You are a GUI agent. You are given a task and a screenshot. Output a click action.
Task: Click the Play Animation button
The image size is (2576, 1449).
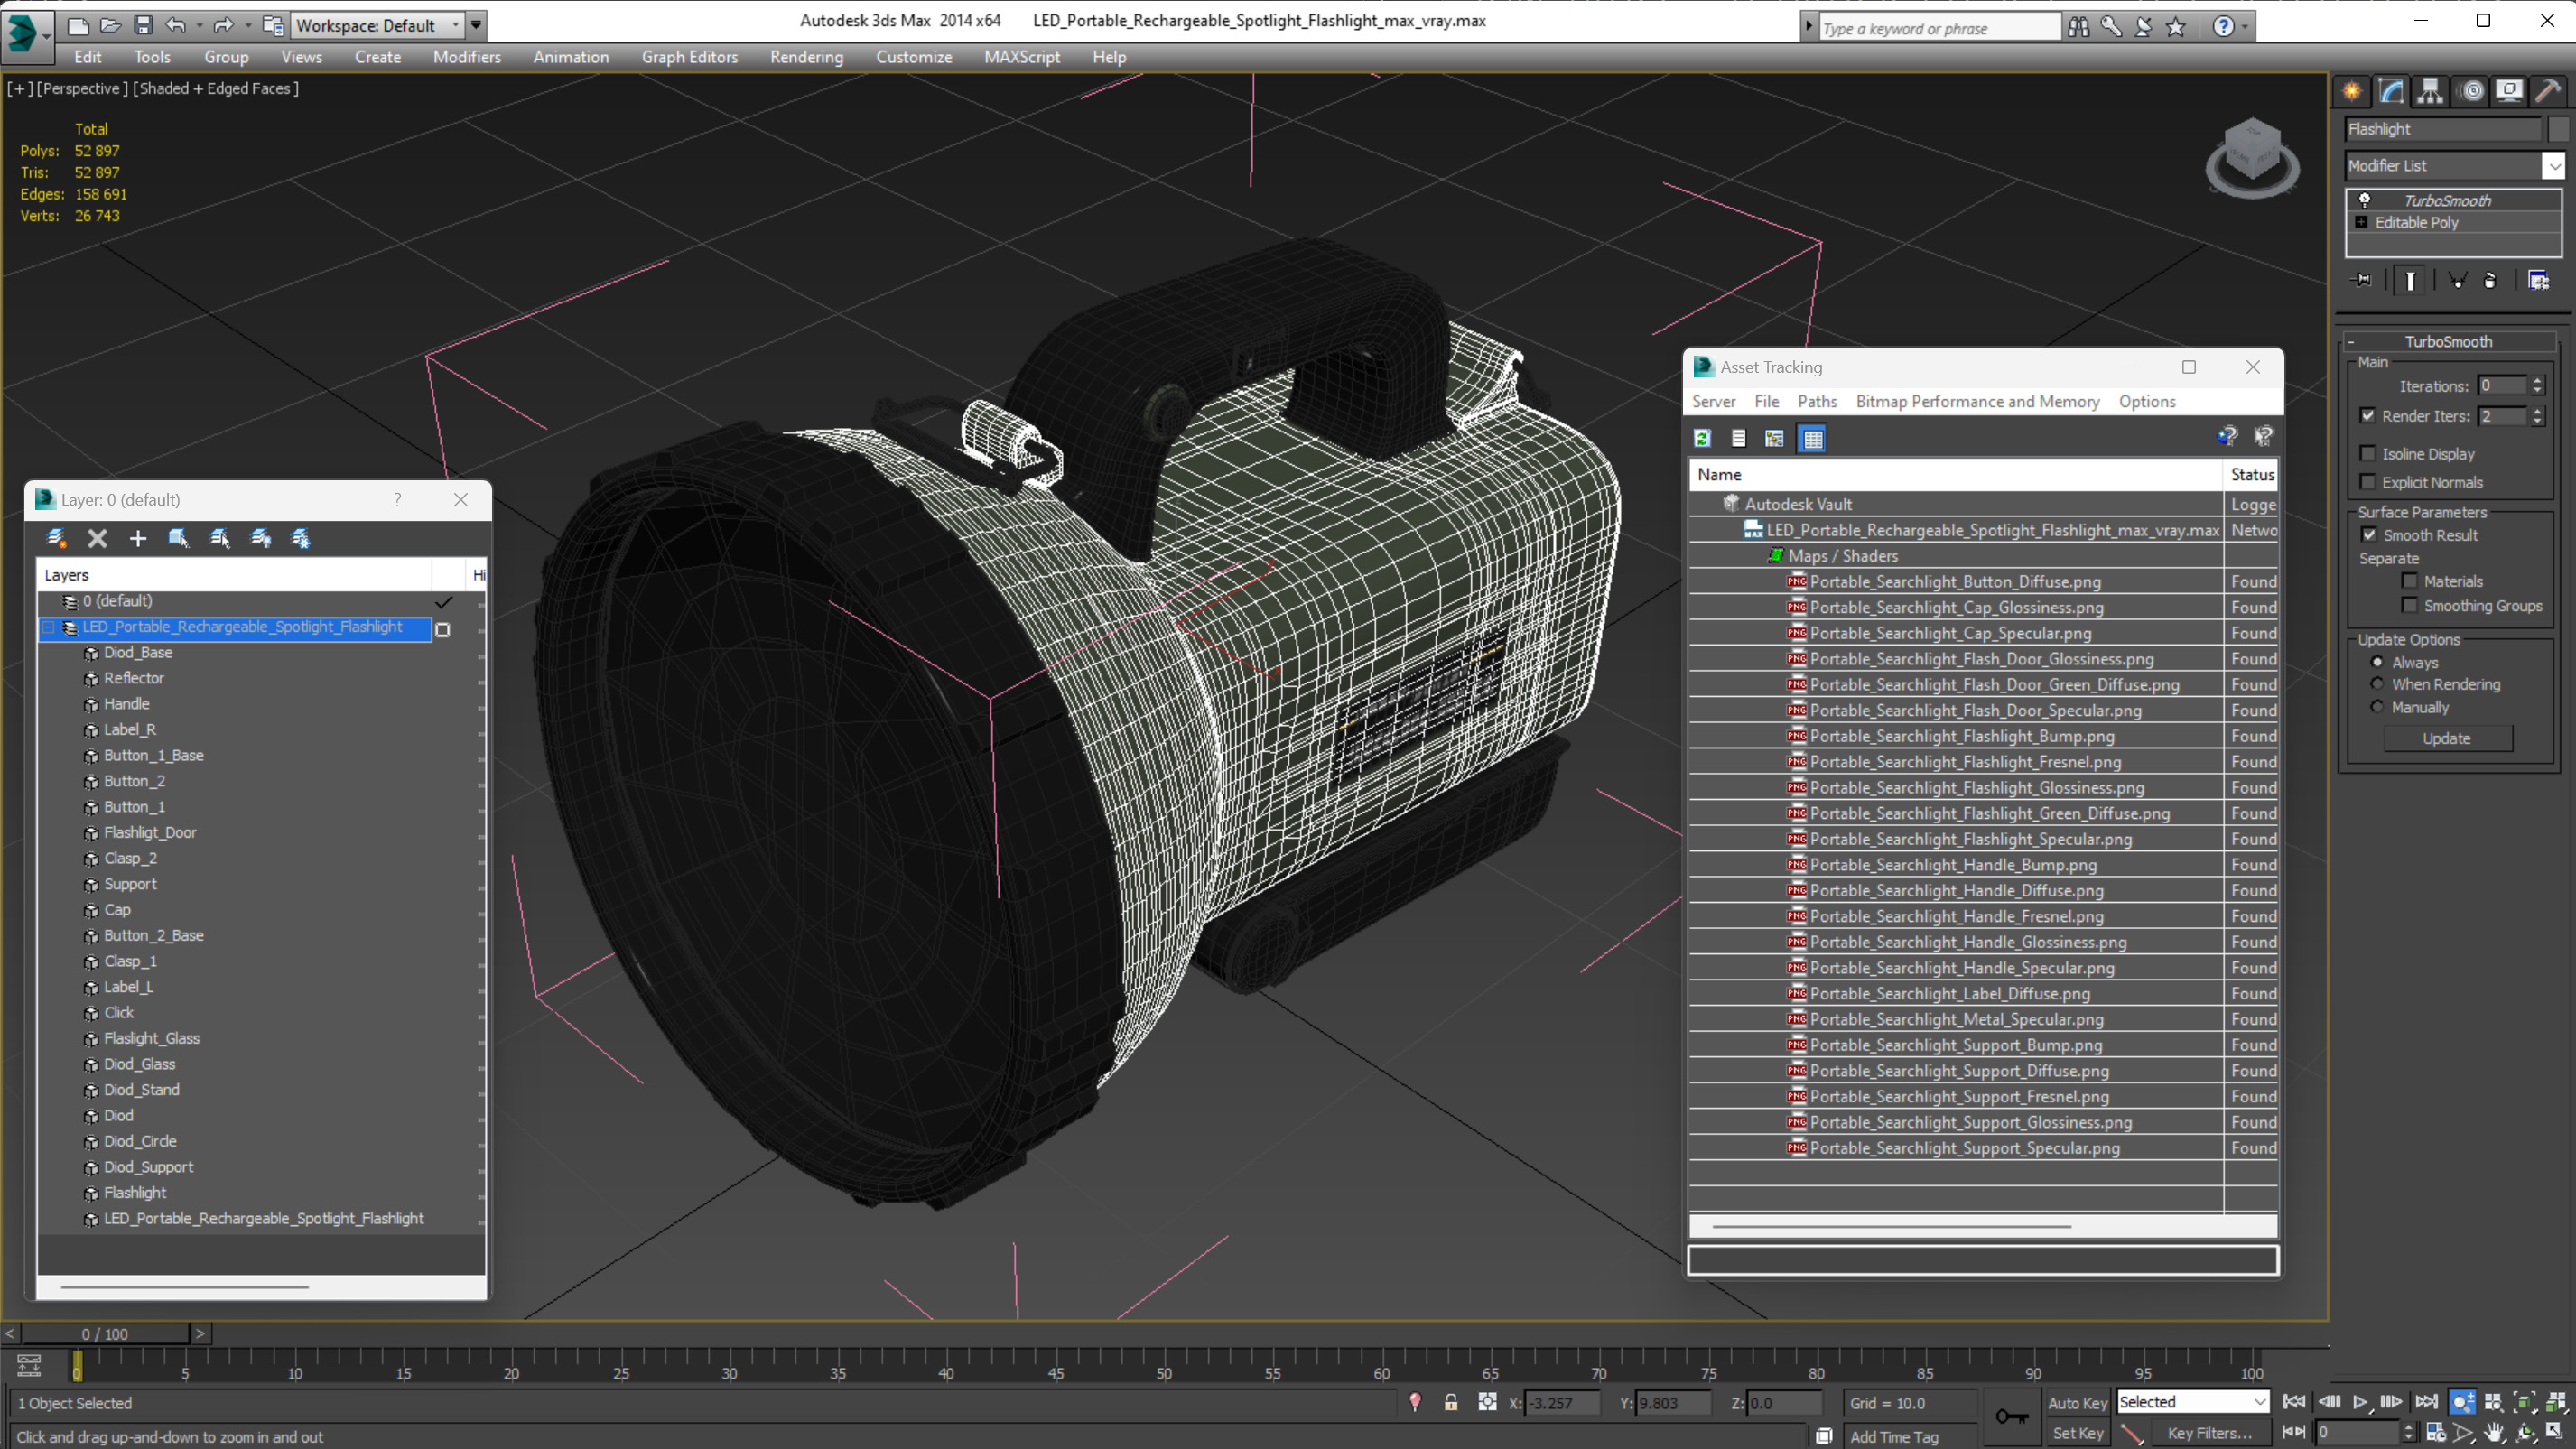(2360, 1402)
